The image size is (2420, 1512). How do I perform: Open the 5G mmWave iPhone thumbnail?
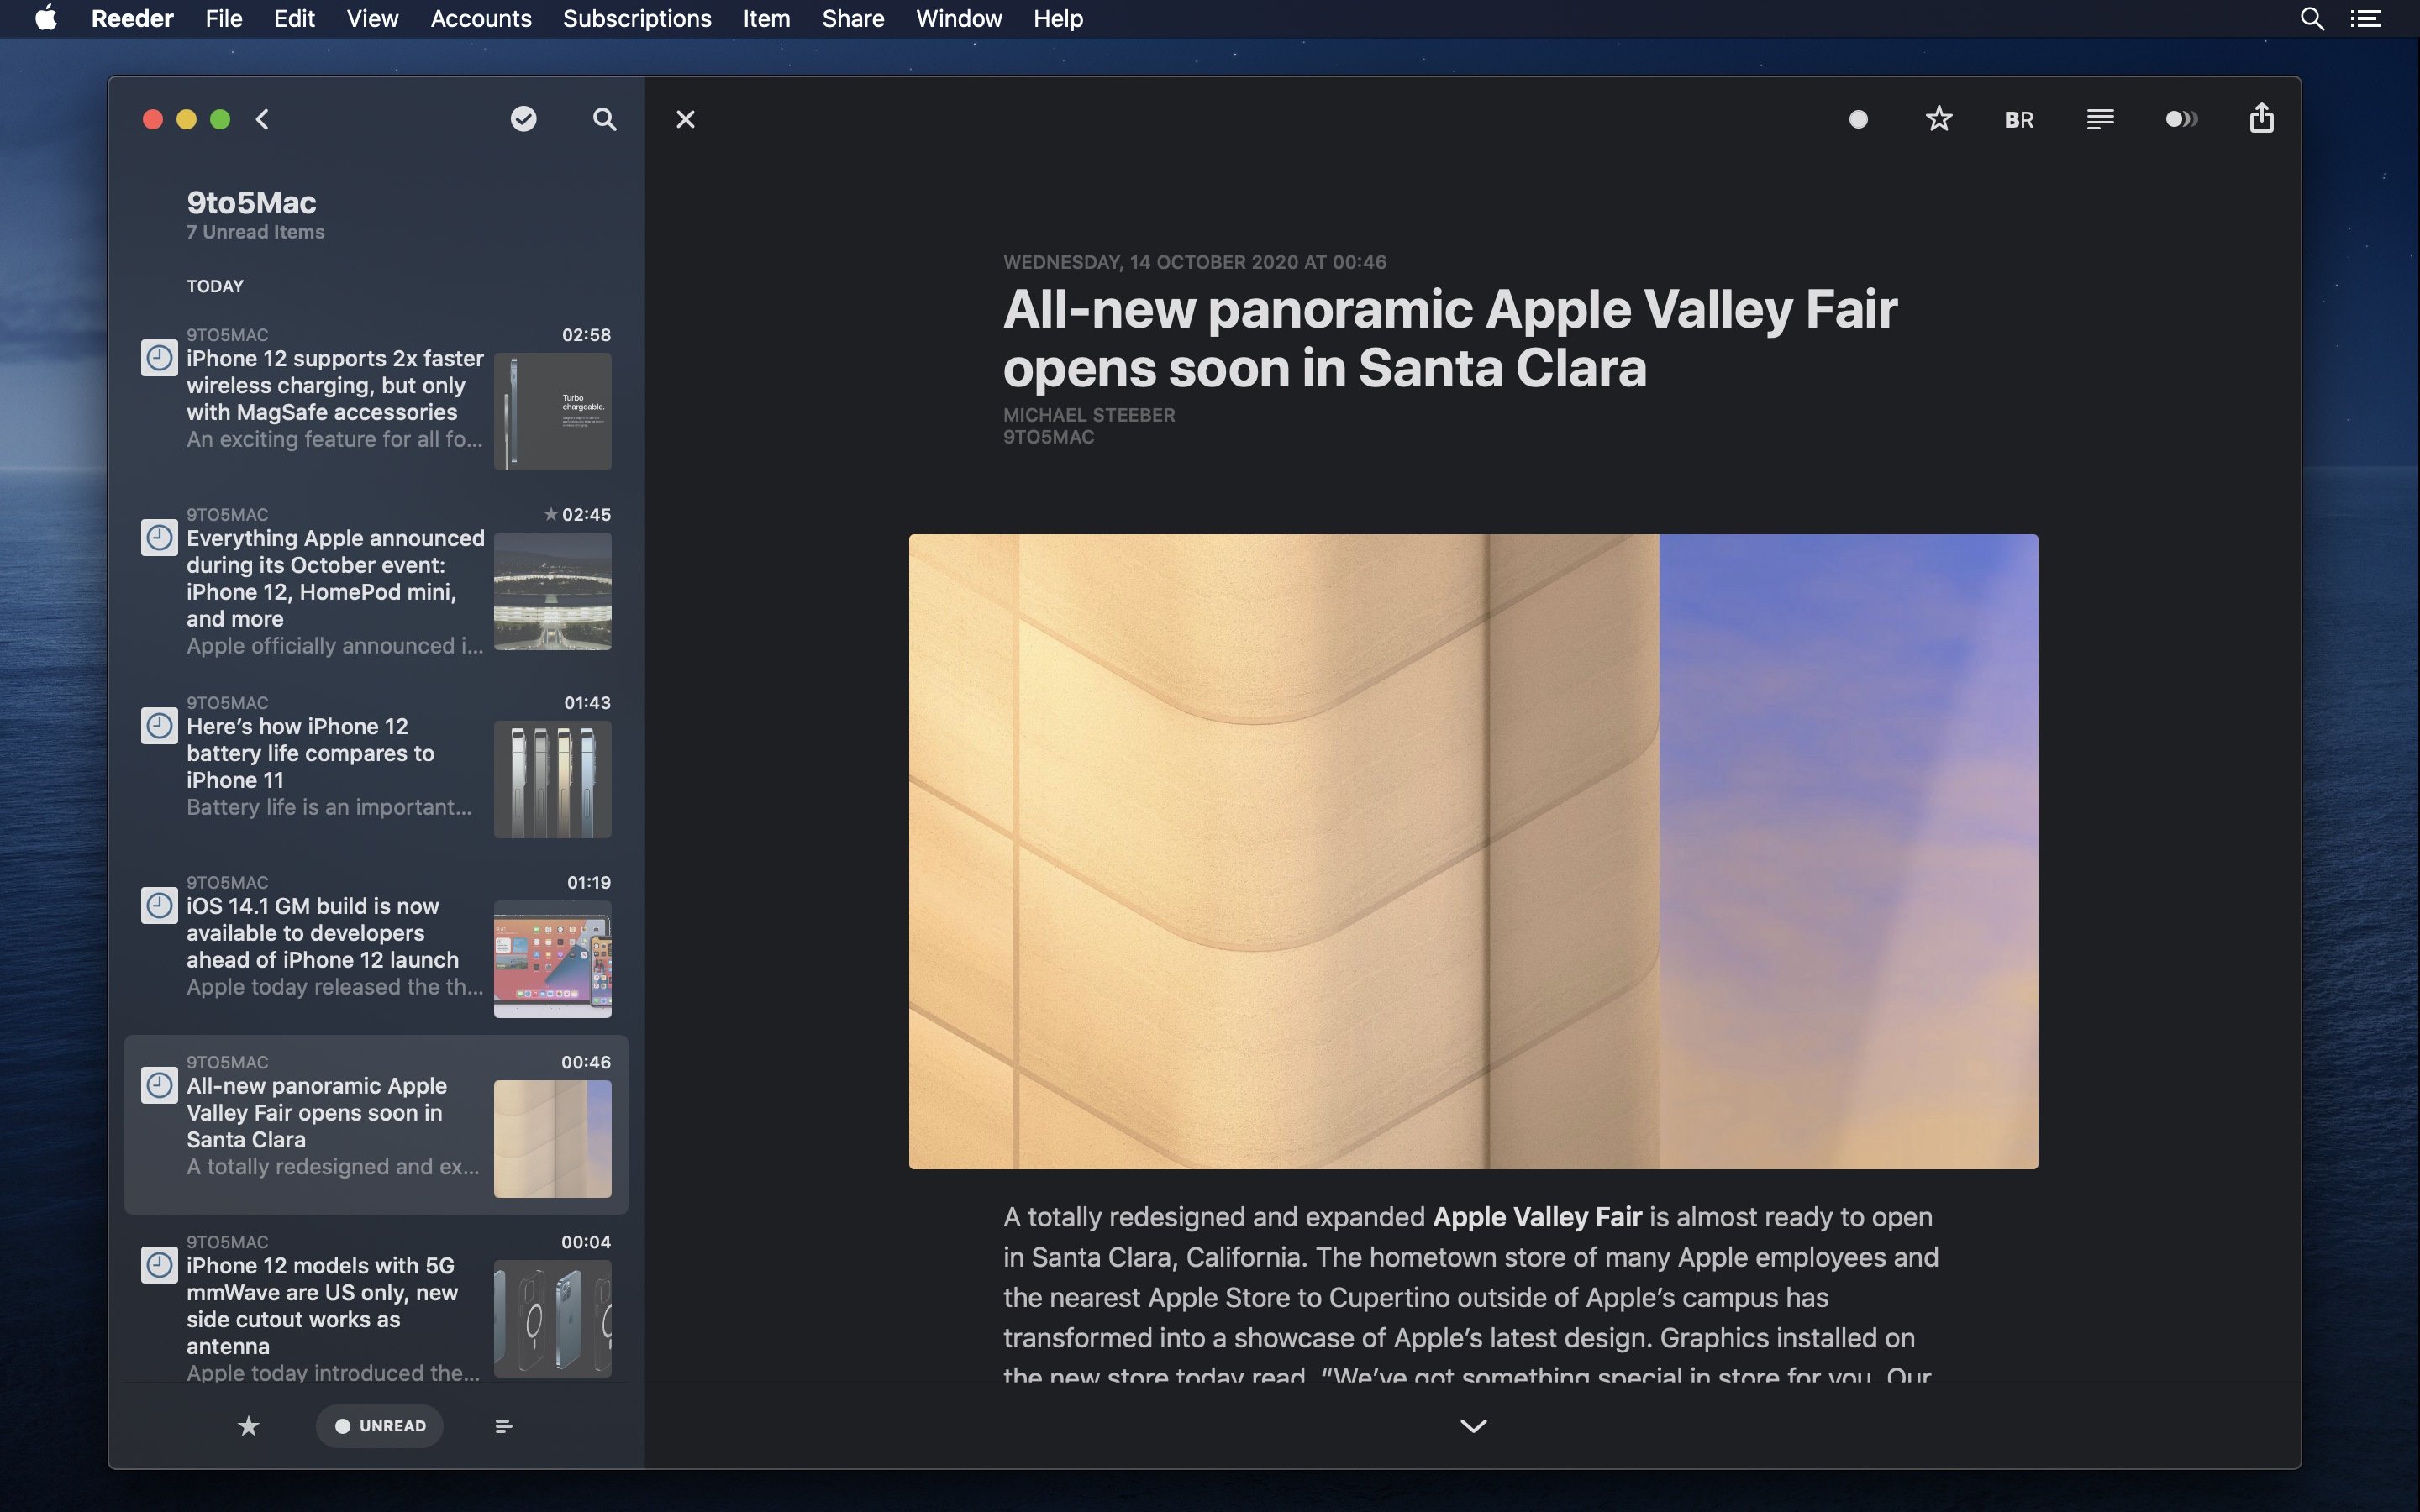[553, 1319]
